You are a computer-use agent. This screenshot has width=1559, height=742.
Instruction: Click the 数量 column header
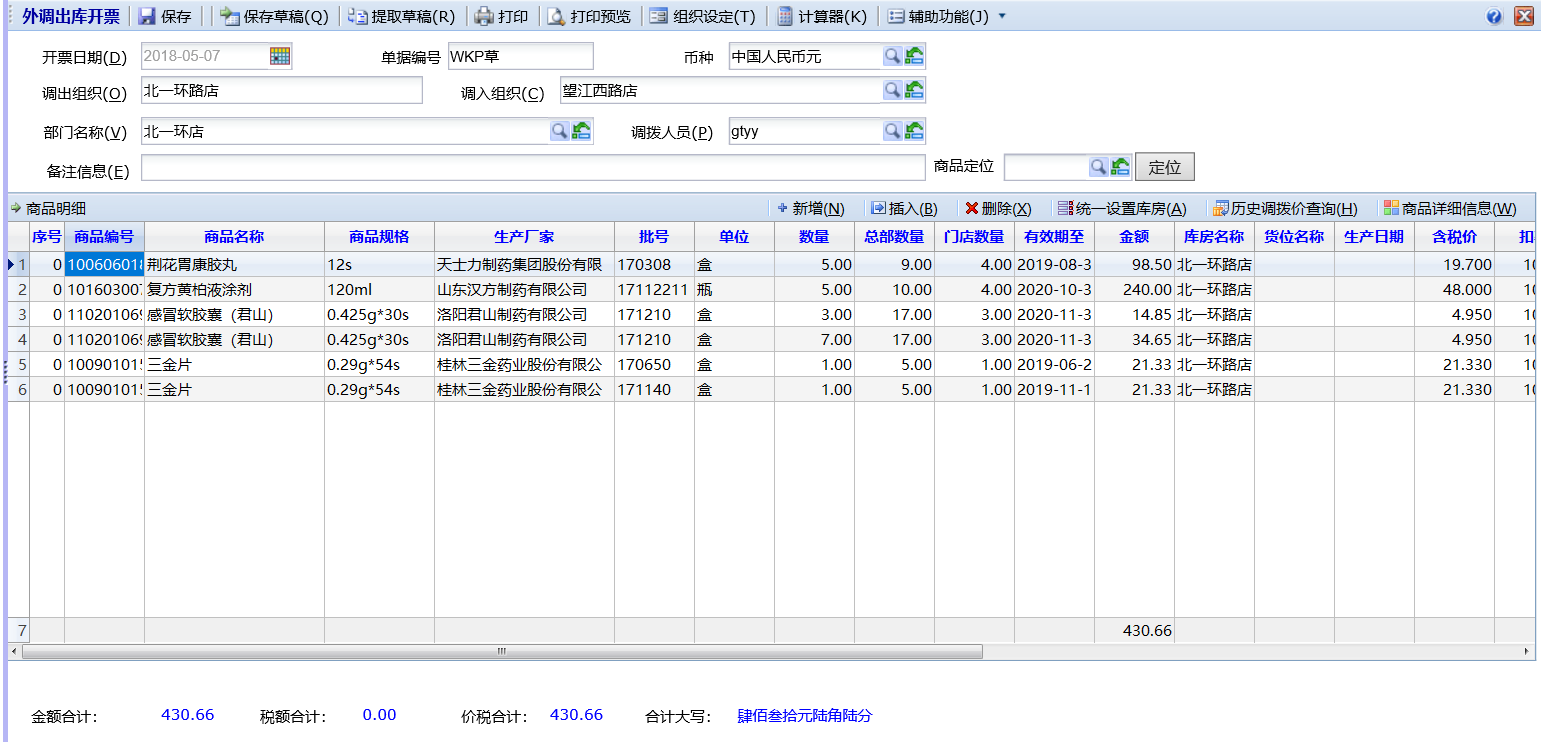point(814,237)
